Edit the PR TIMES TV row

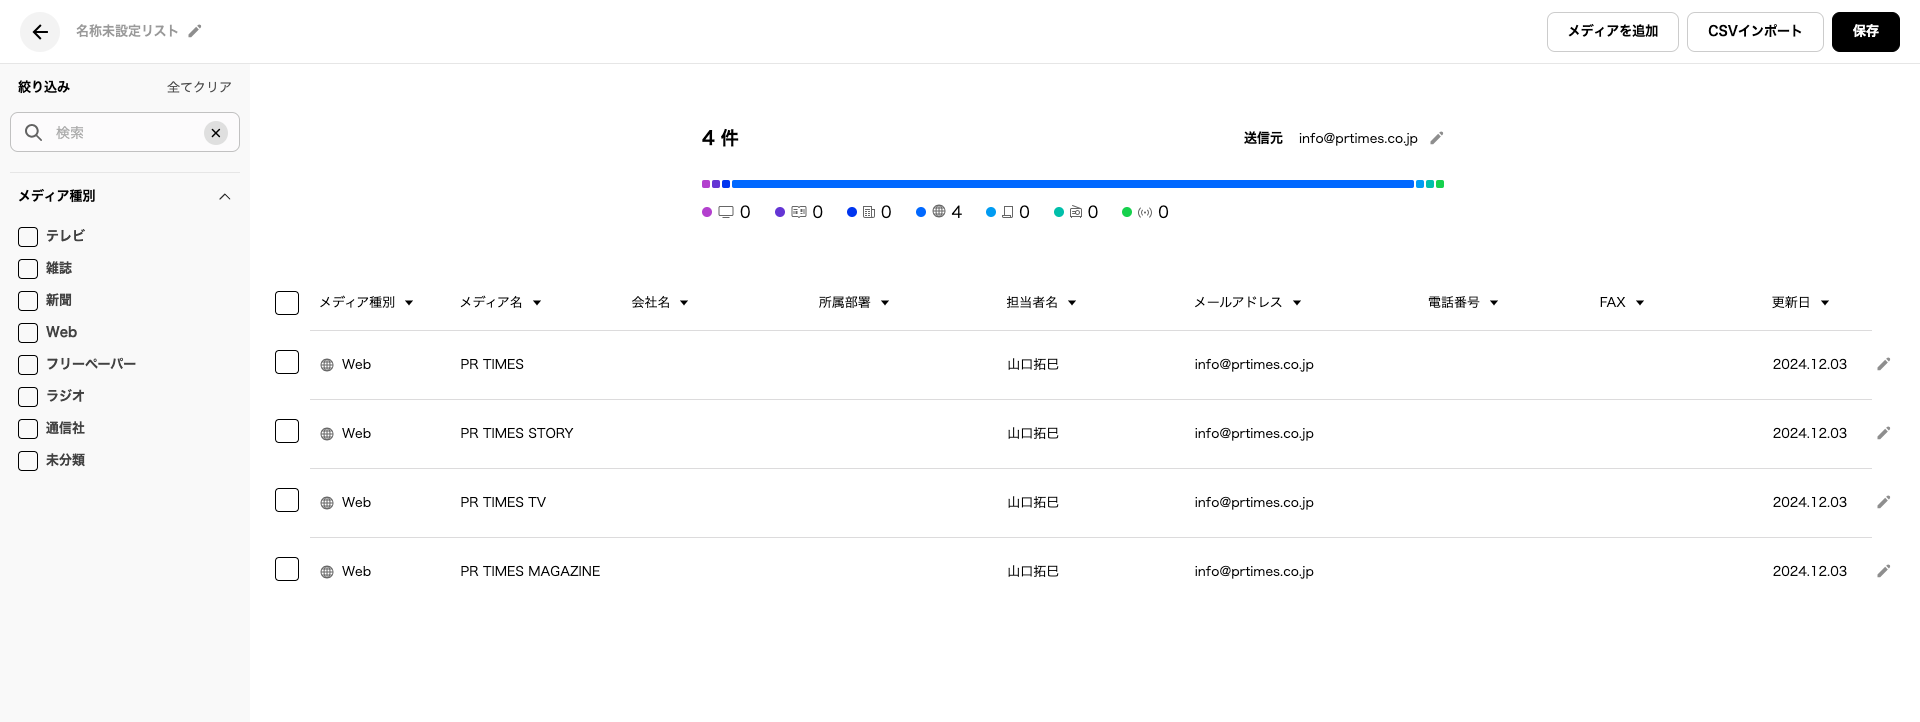click(1883, 502)
